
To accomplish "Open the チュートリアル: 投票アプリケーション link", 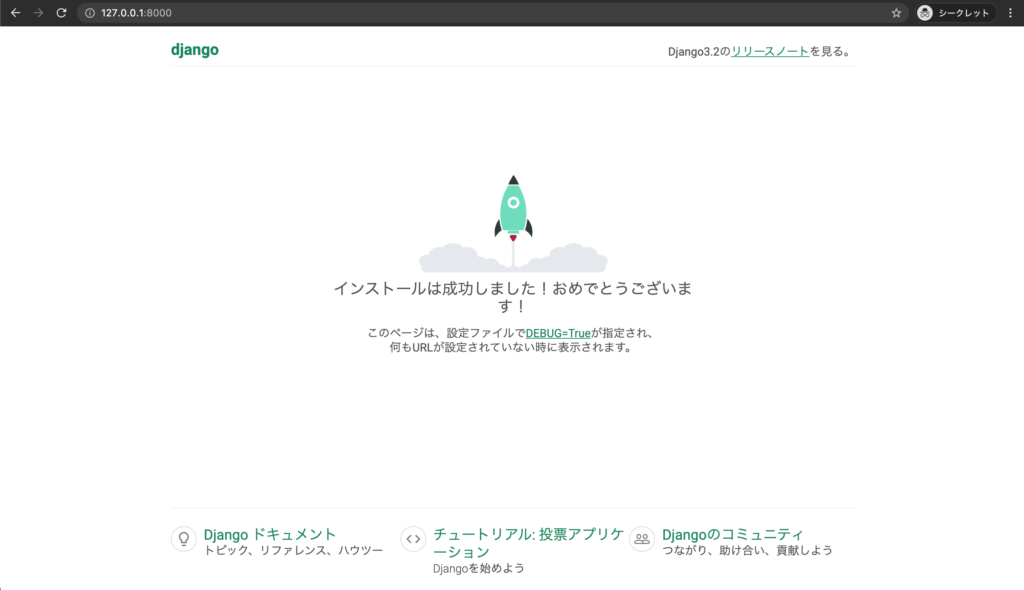I will point(528,543).
